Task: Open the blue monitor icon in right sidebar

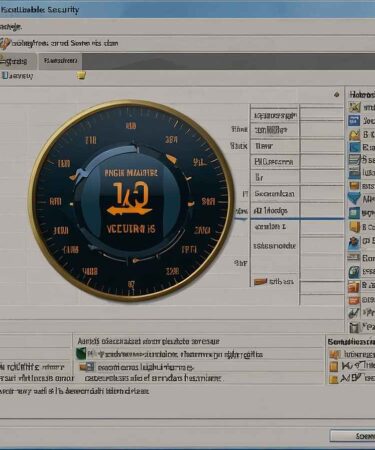Action: (x=354, y=172)
